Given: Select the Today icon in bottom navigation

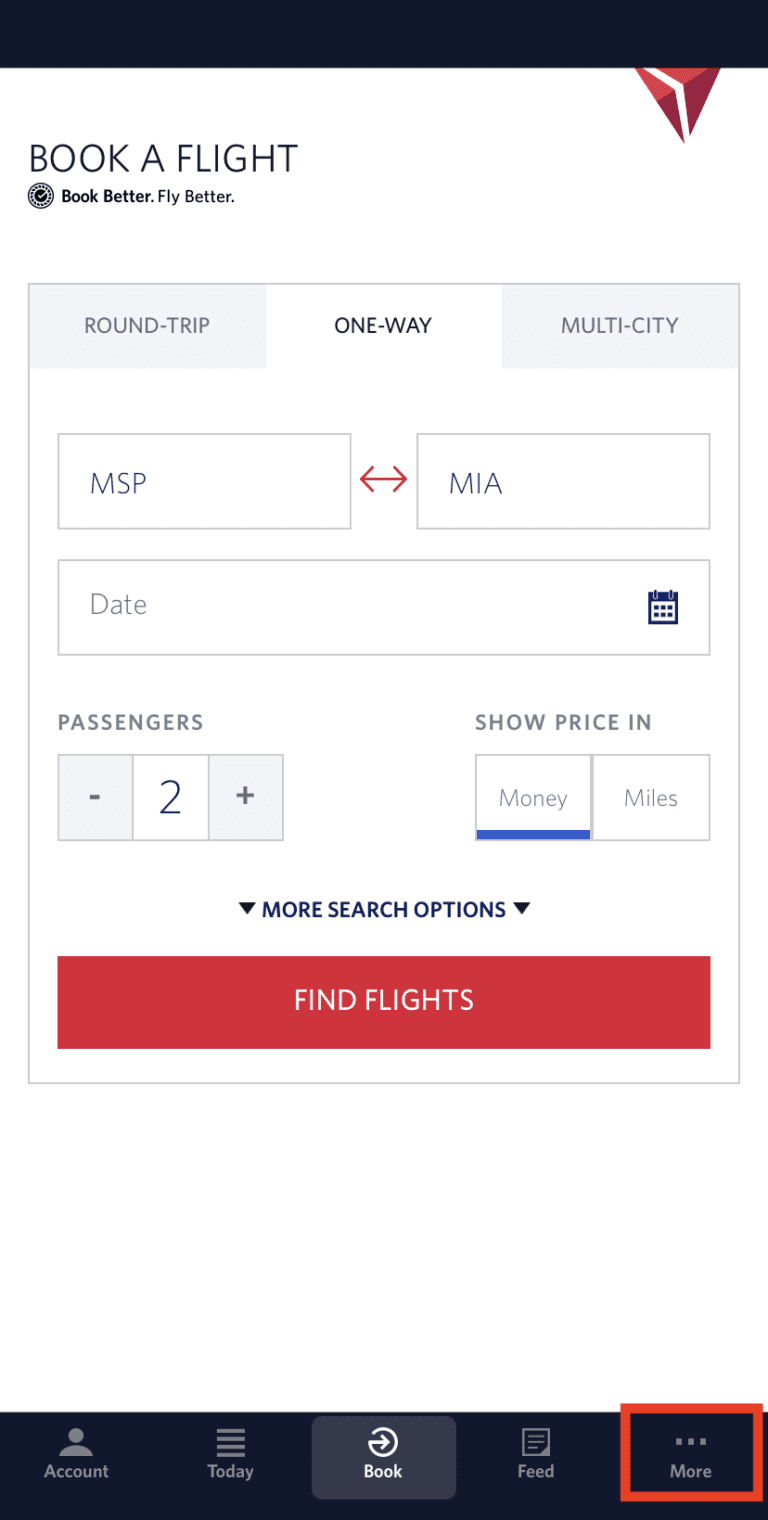Looking at the screenshot, I should [x=230, y=1455].
